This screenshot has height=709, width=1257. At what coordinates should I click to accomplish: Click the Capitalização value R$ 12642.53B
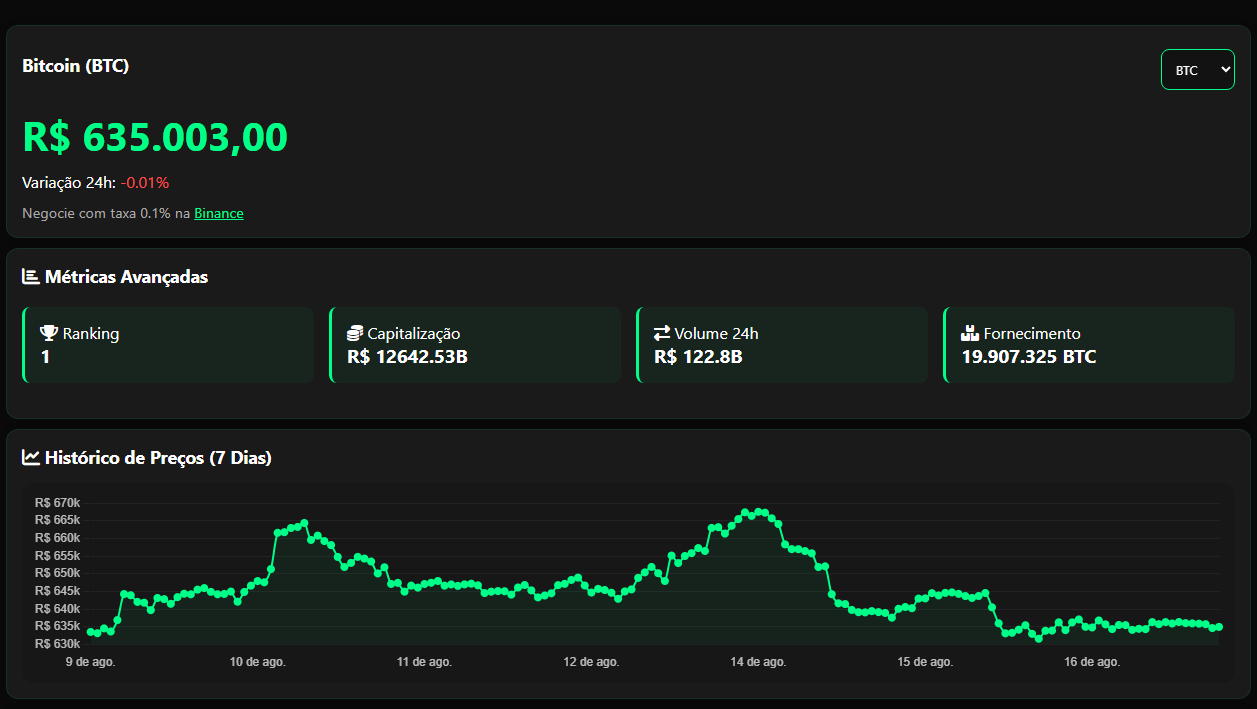(407, 357)
